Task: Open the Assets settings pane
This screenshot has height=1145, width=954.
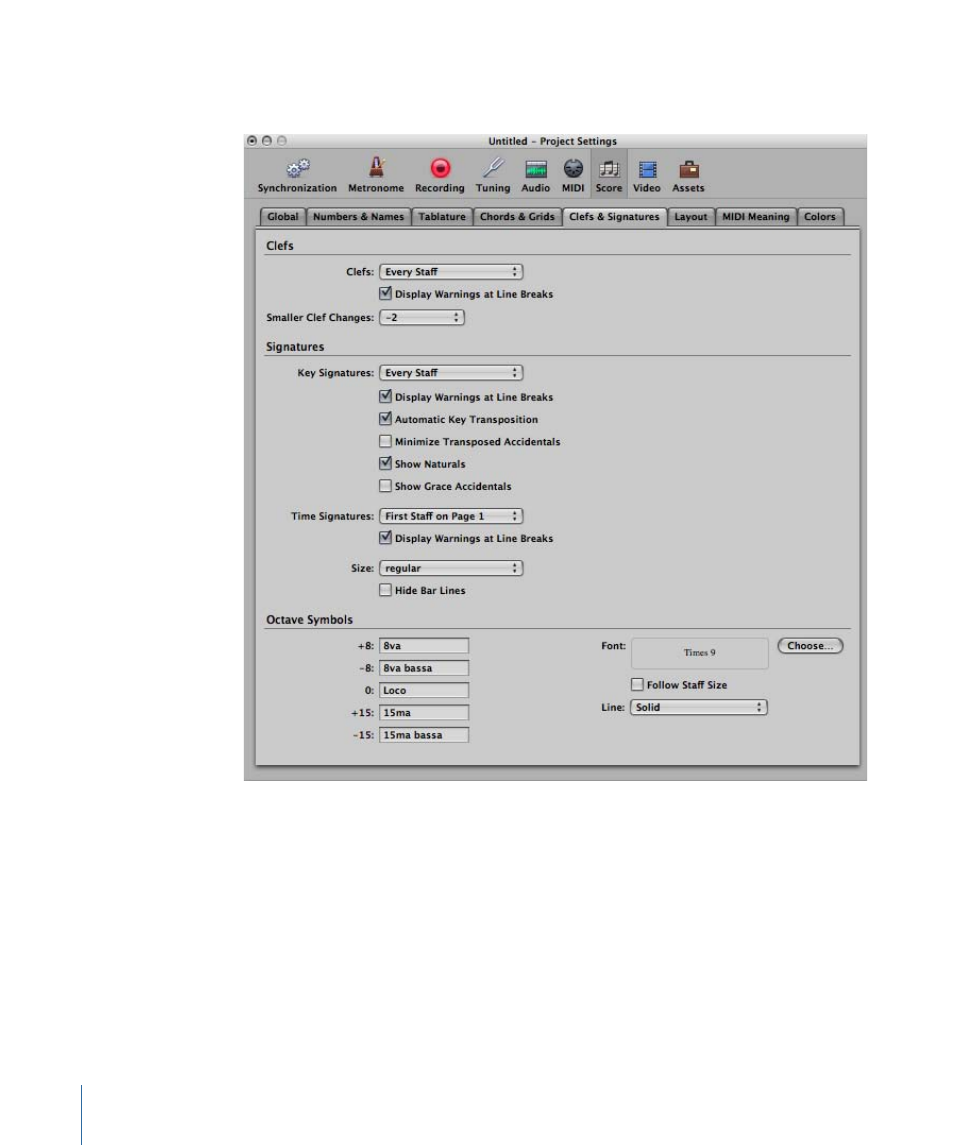Action: pos(688,176)
